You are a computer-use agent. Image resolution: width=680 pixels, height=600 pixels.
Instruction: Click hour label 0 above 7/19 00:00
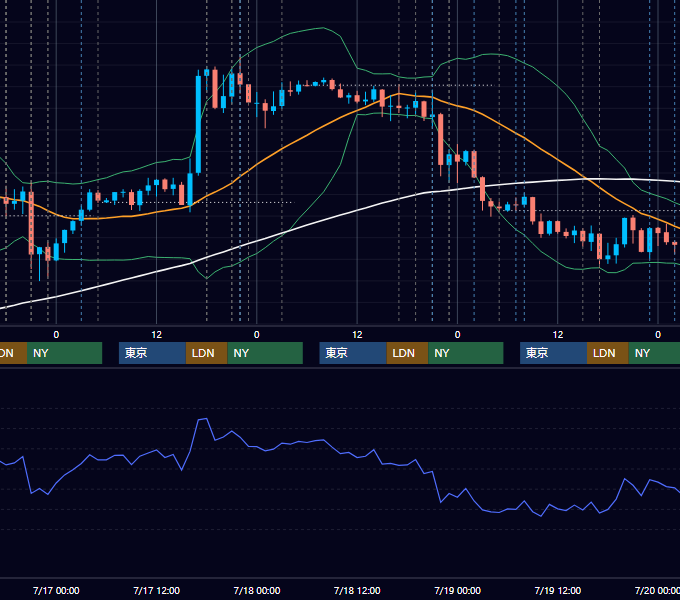pos(458,335)
